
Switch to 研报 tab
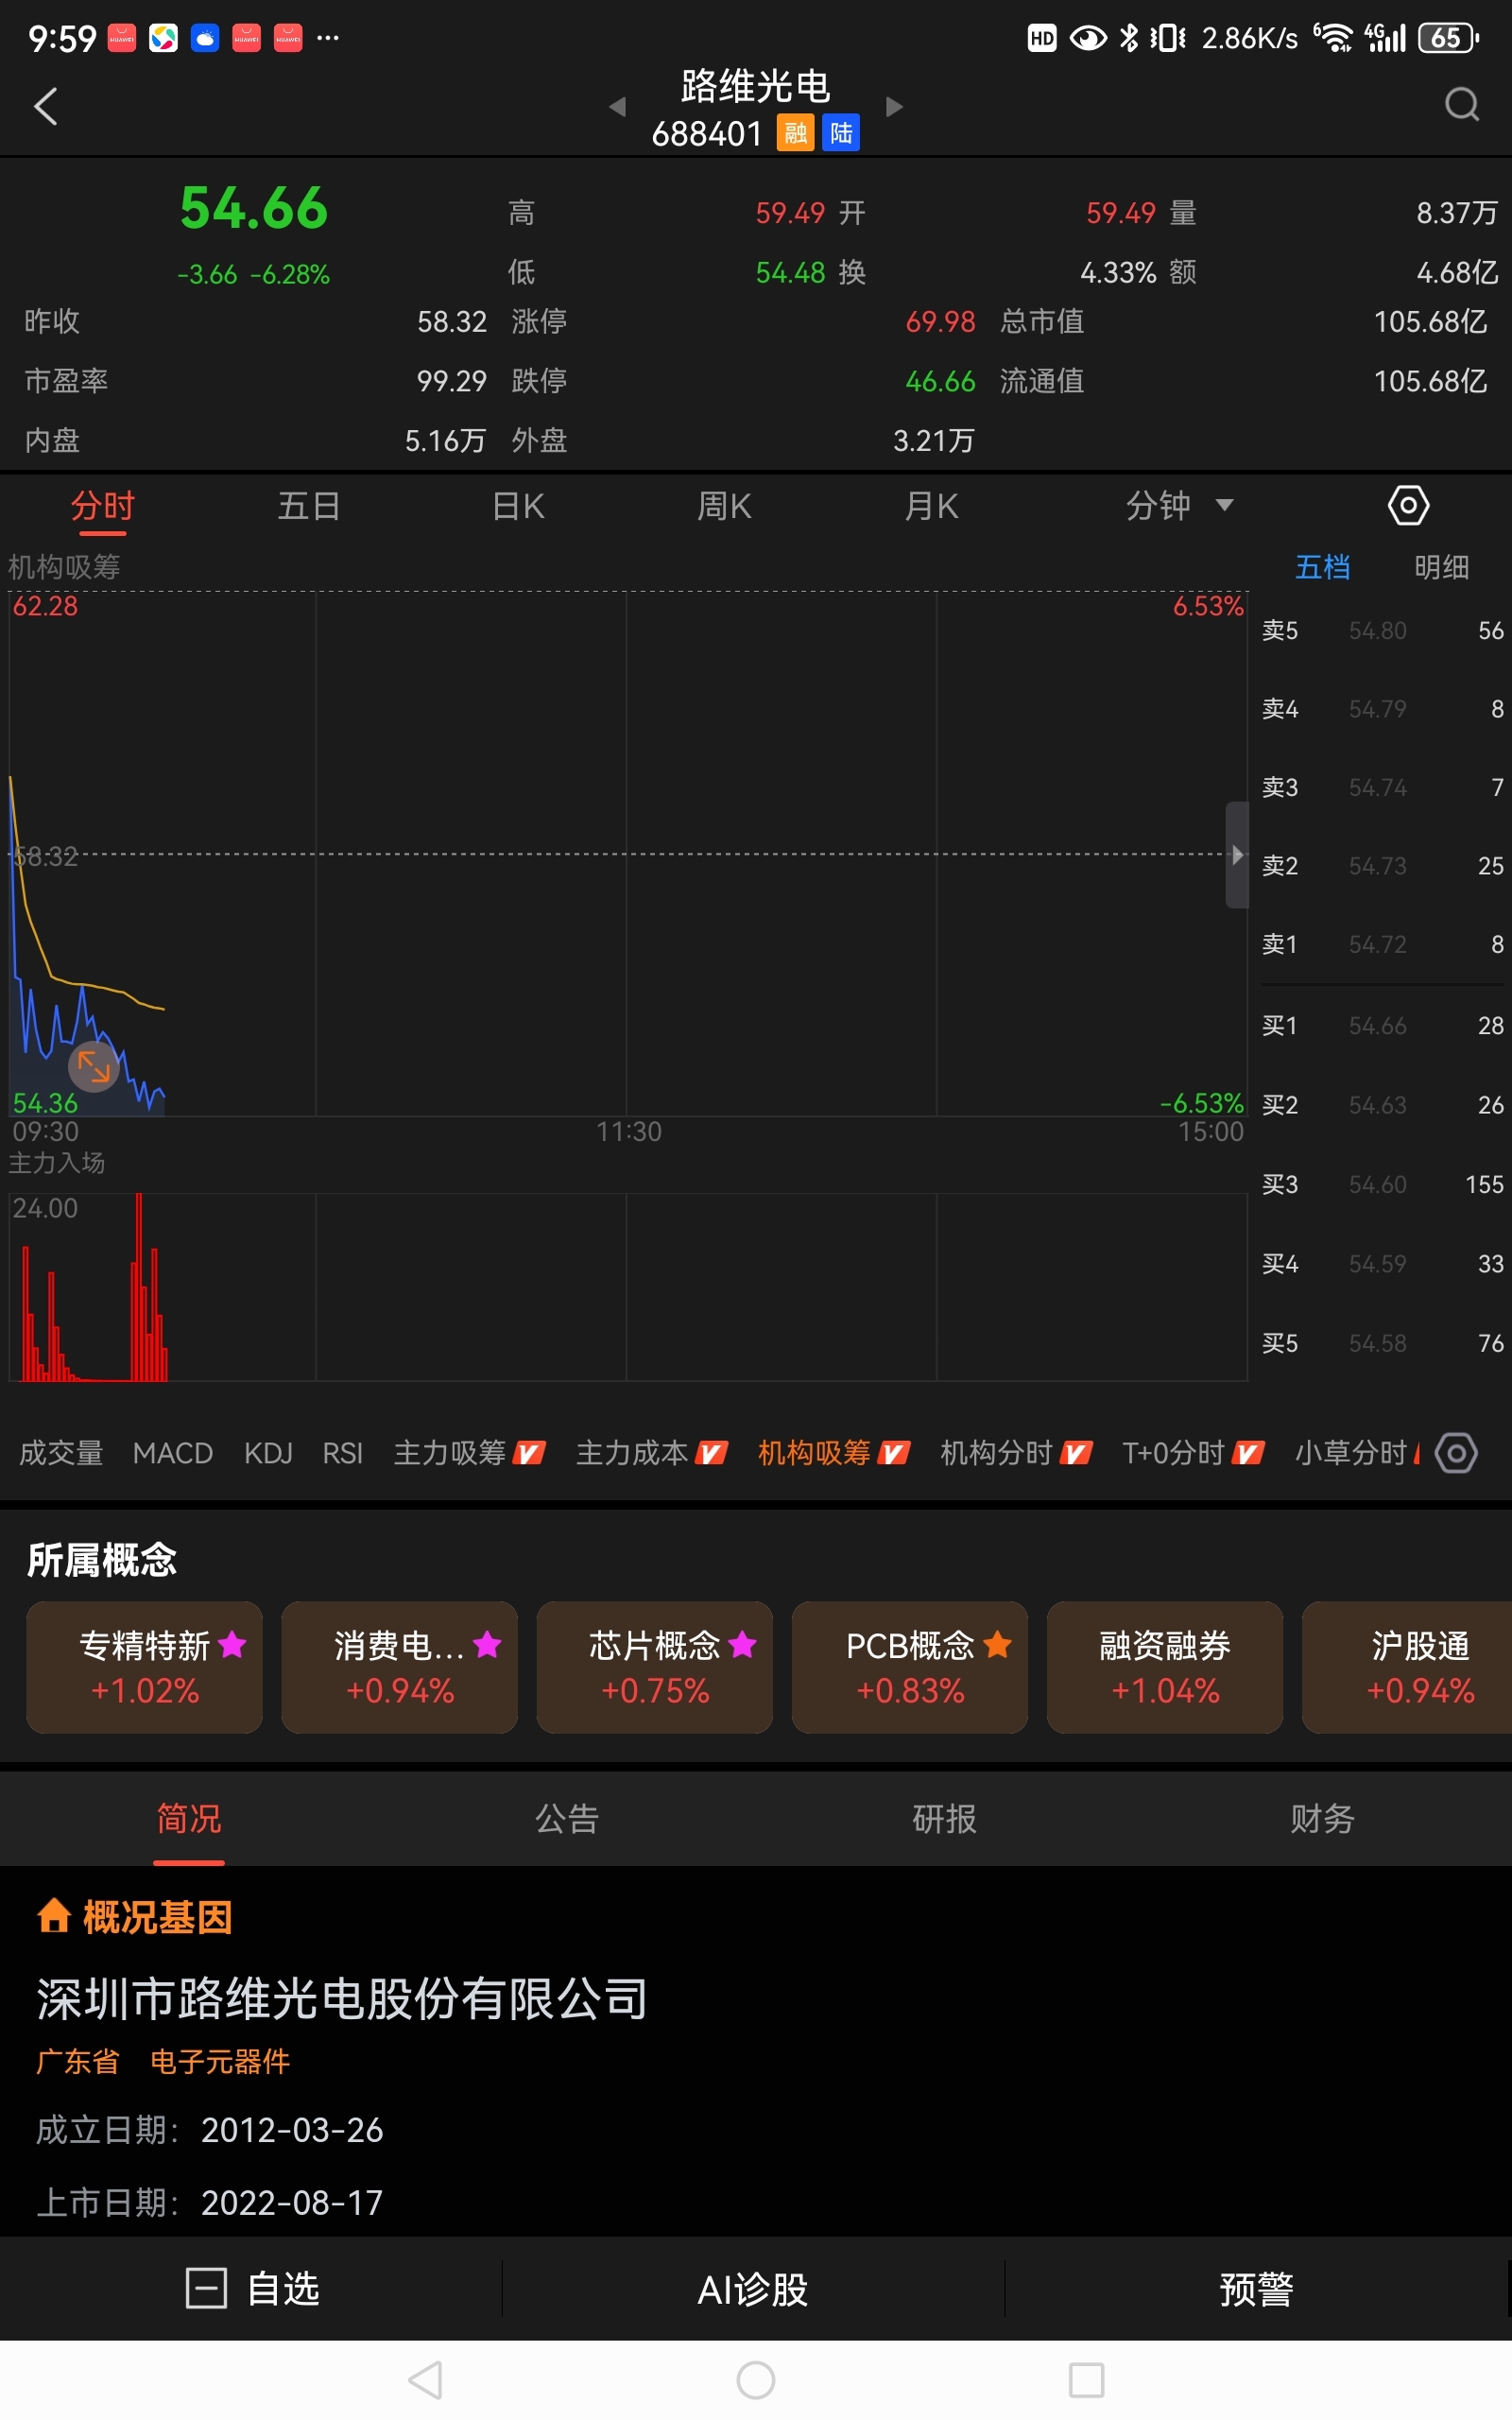tap(945, 1819)
